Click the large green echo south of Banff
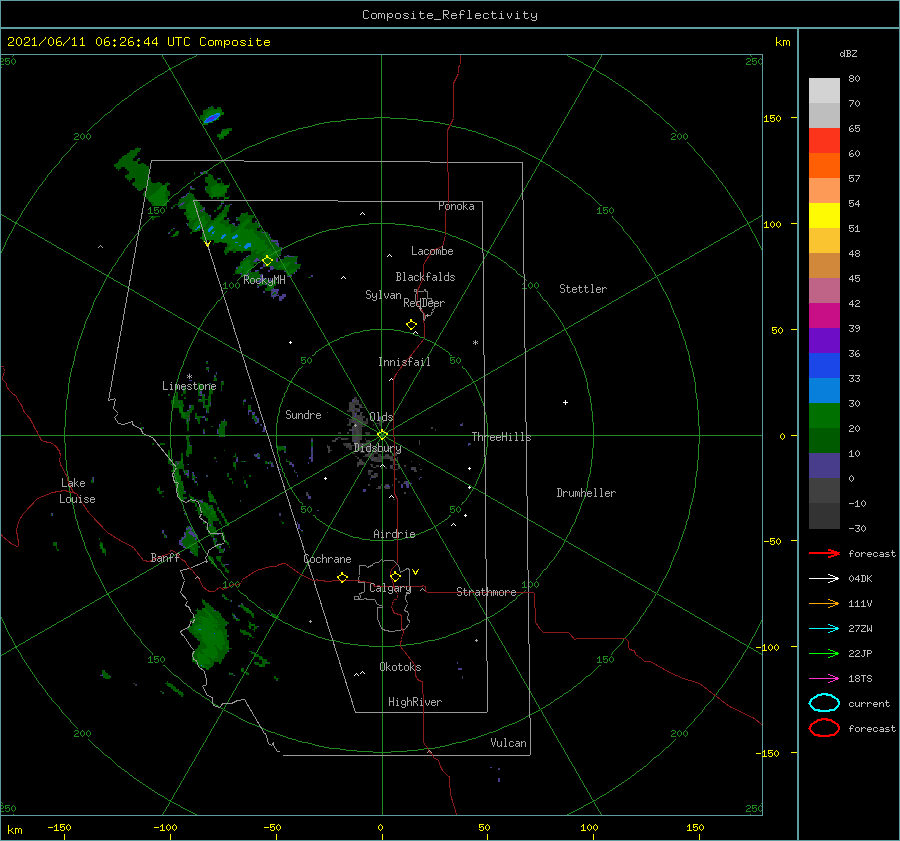The width and height of the screenshot is (900, 841). tap(210, 635)
